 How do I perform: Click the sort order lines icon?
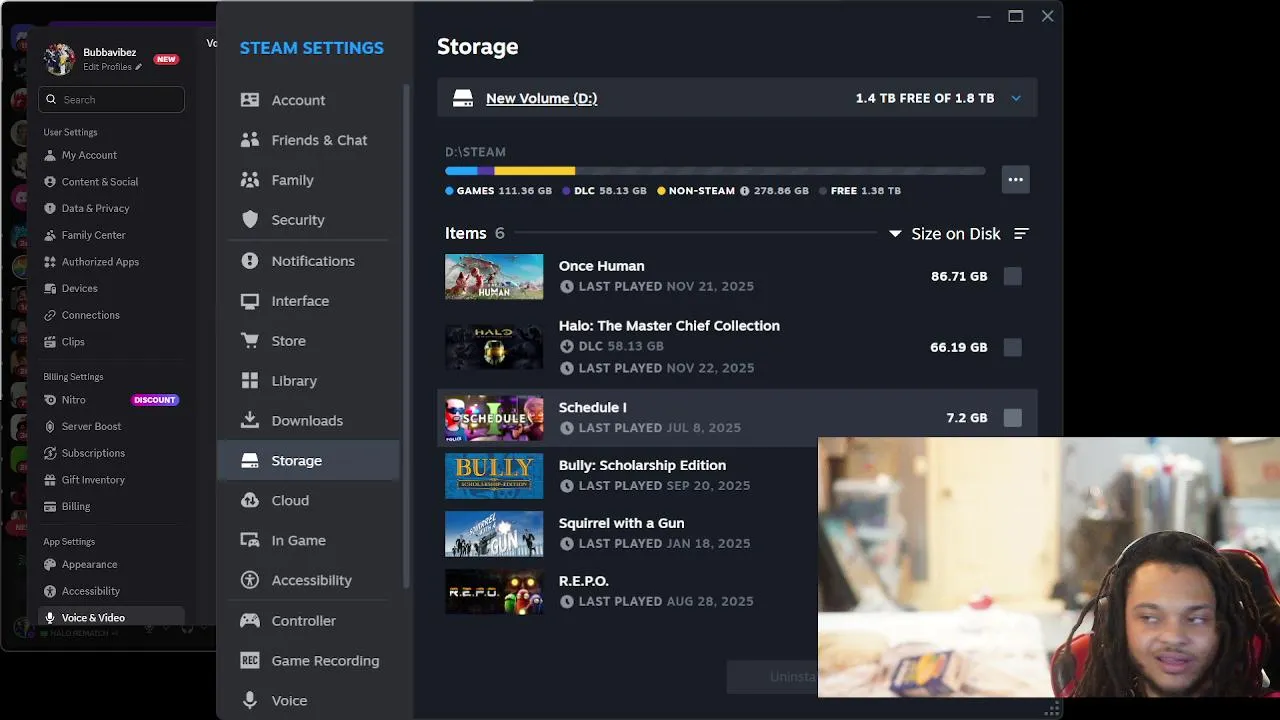click(x=1021, y=233)
